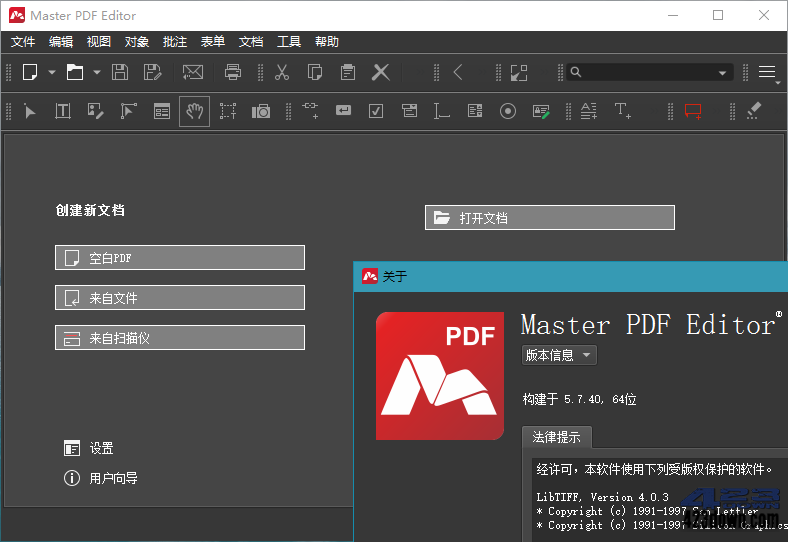Select the Edit Forms tool

click(x=162, y=111)
